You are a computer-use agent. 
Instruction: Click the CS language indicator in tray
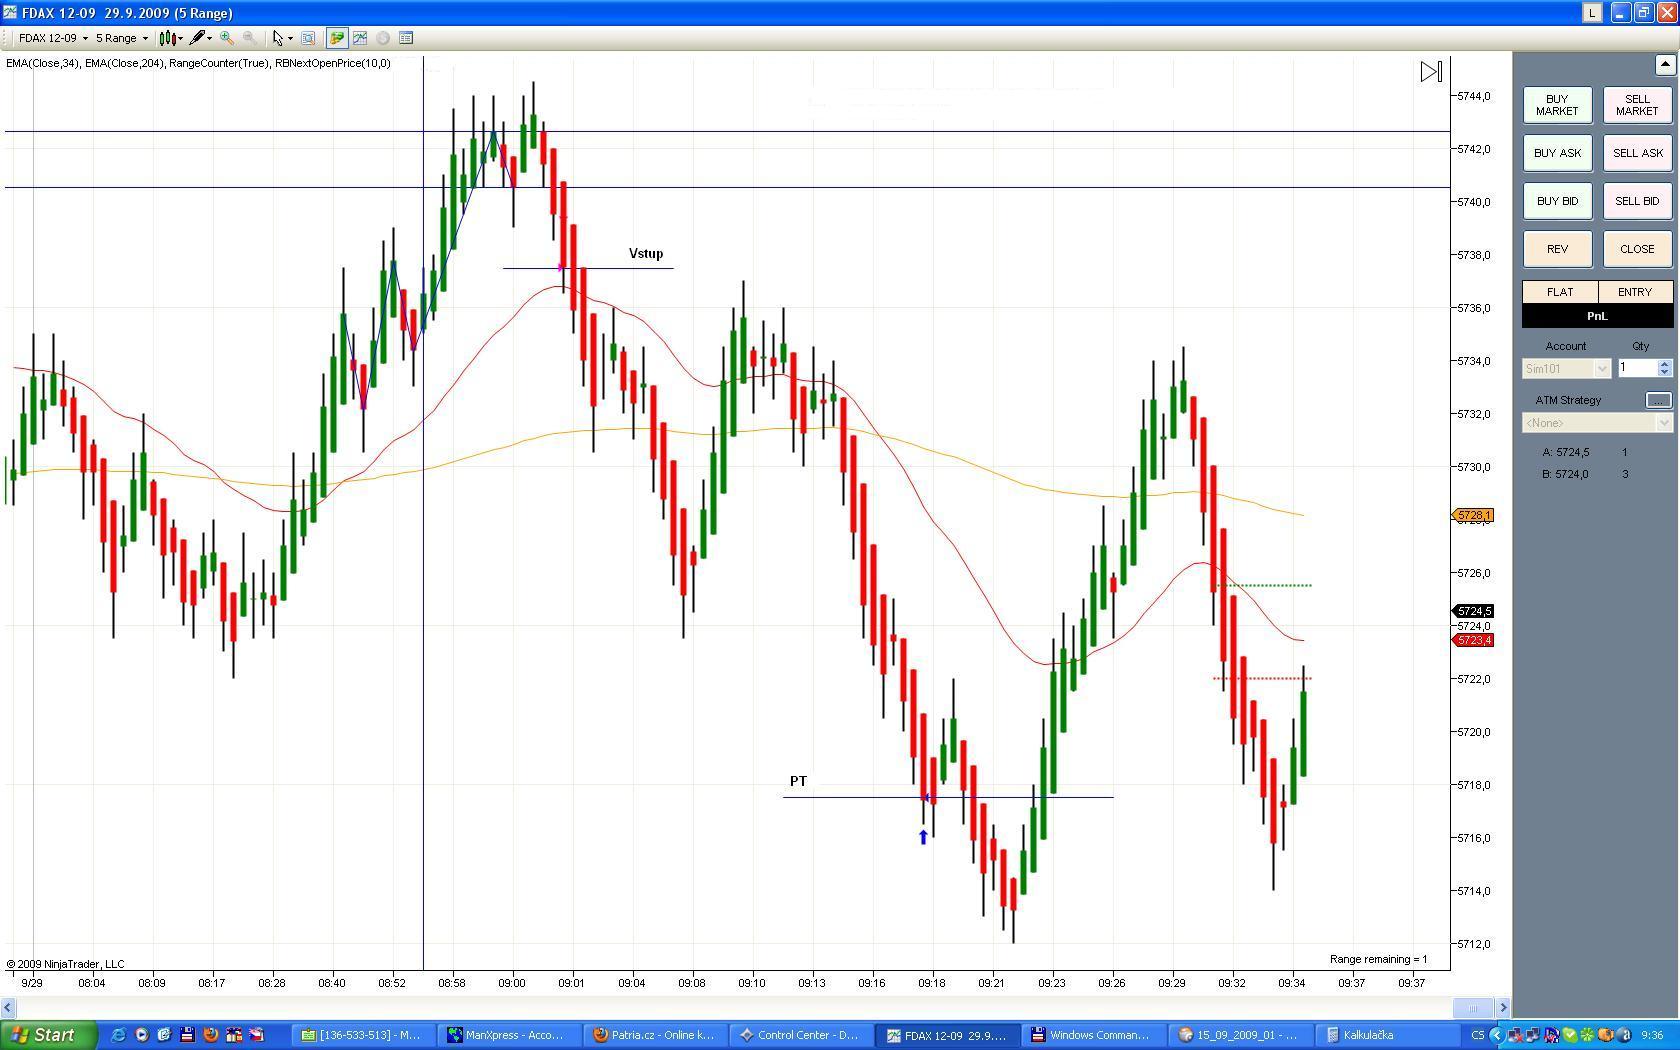point(1477,1035)
